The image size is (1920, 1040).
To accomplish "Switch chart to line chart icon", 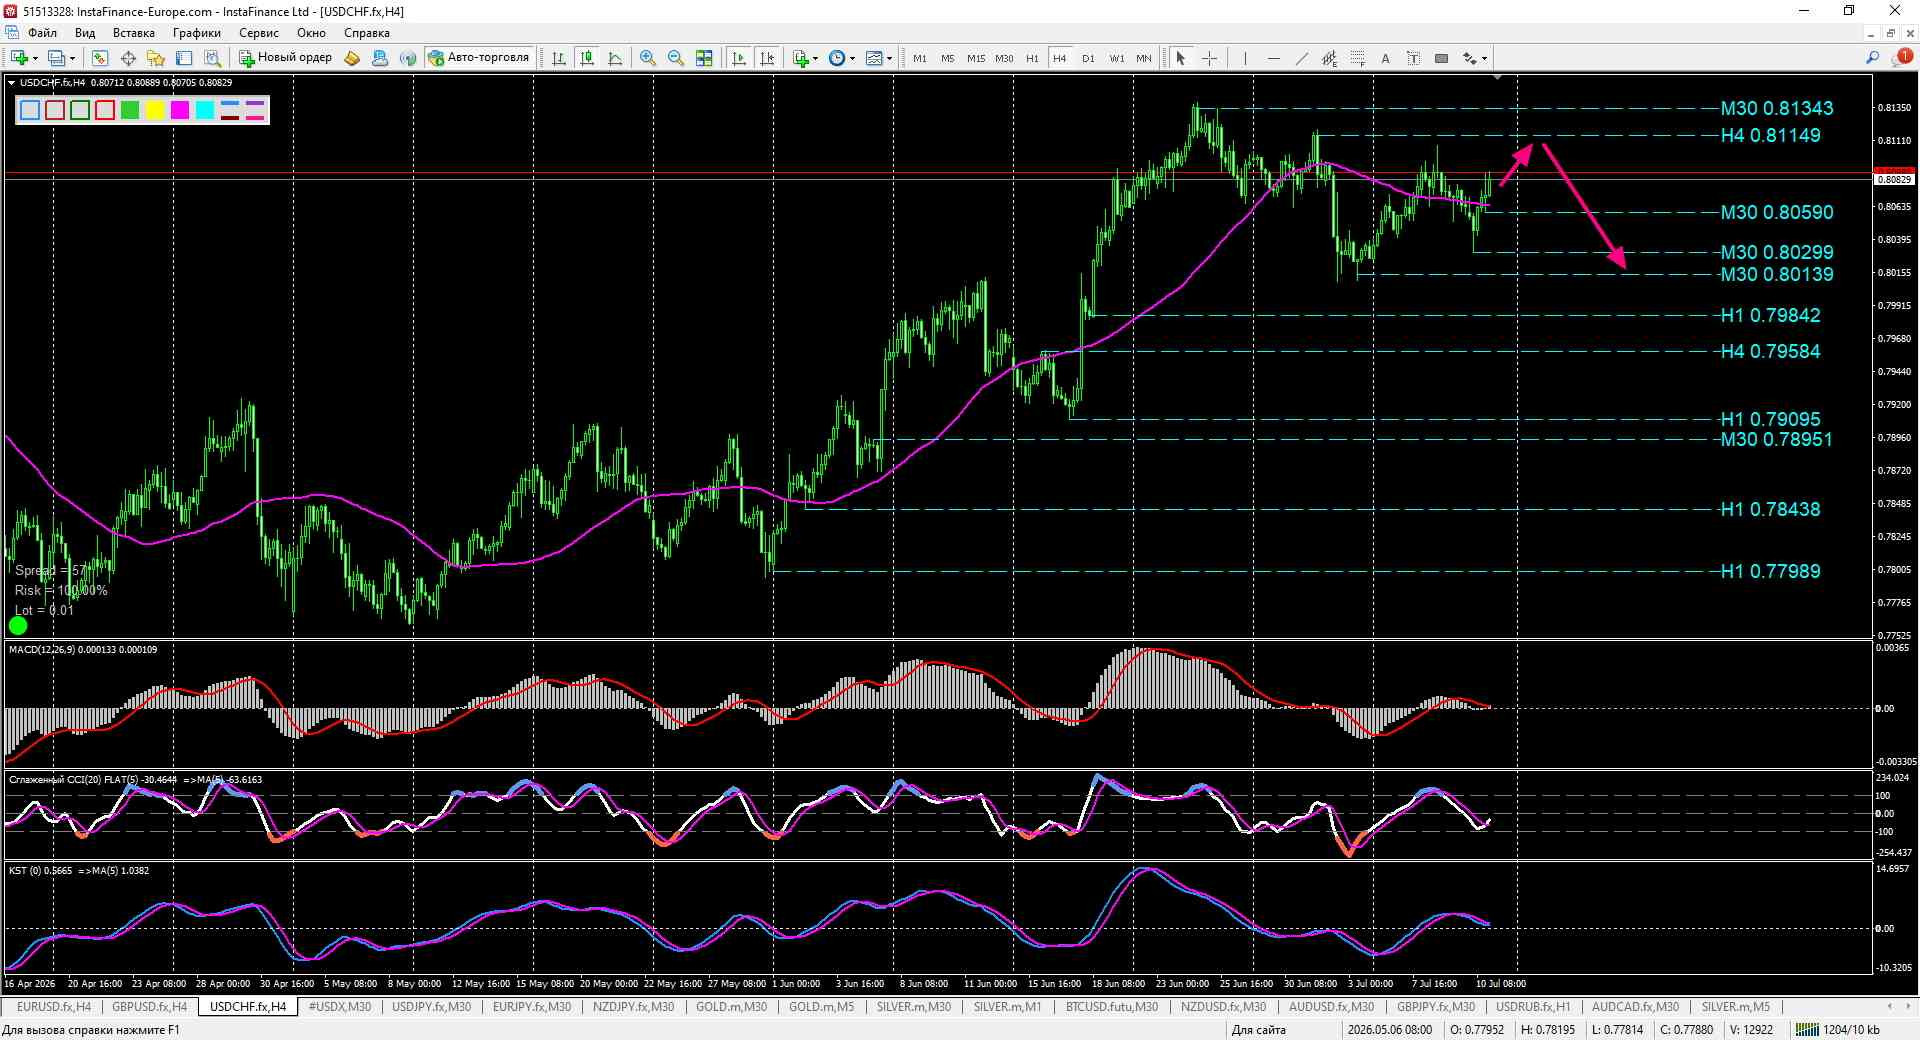I will tap(615, 58).
